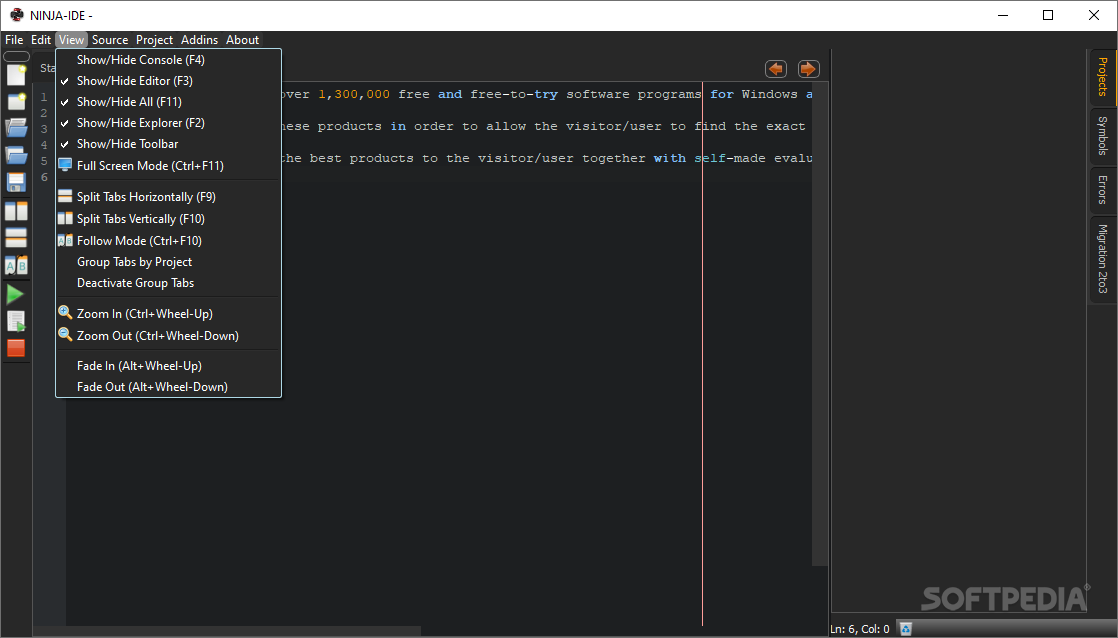Open the Project menu
The image size is (1118, 638).
pos(155,40)
